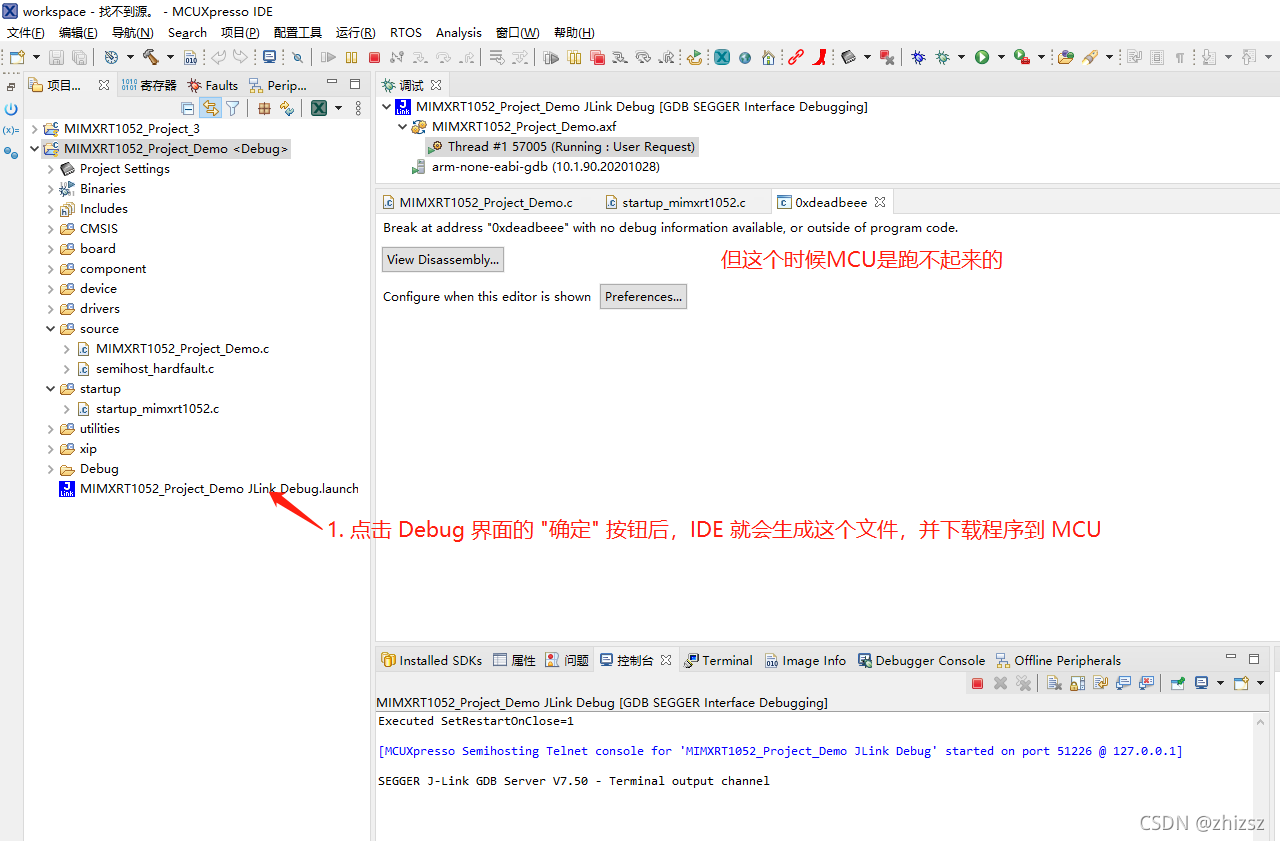Click the green bug Debug launch icon
Screen dimensions: 1280x841
tap(942, 57)
